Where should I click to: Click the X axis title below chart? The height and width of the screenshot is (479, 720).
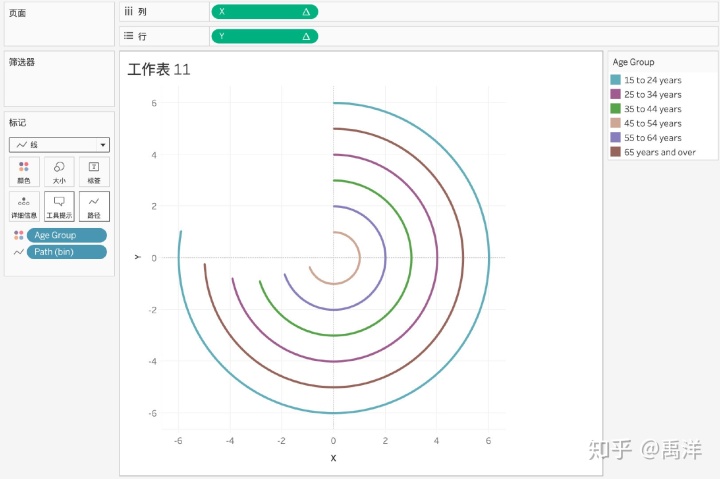point(333,458)
